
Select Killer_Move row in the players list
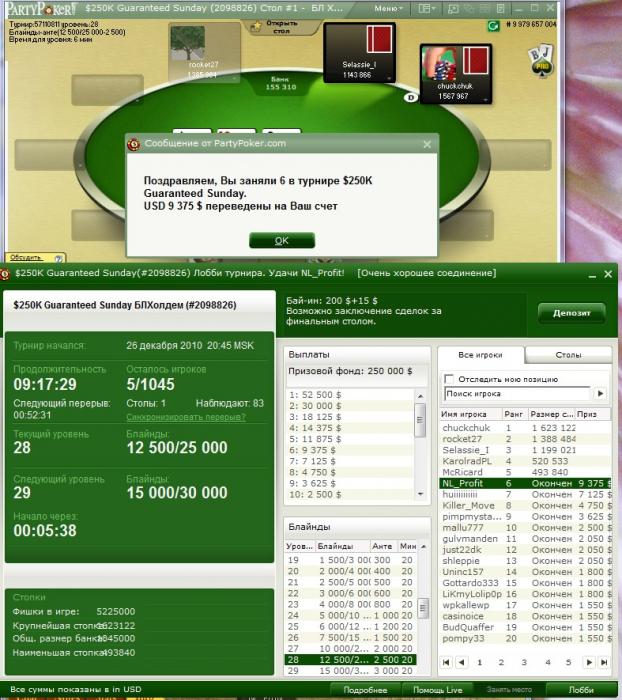click(525, 505)
